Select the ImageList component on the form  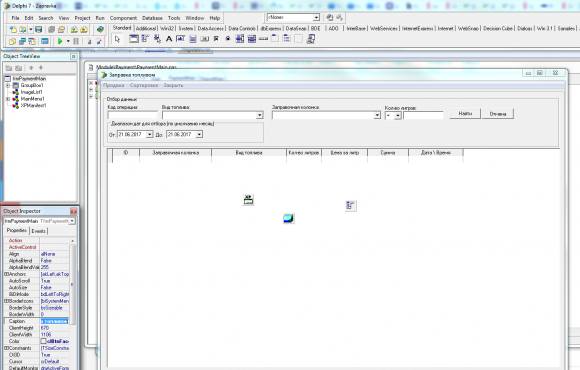[x=289, y=219]
